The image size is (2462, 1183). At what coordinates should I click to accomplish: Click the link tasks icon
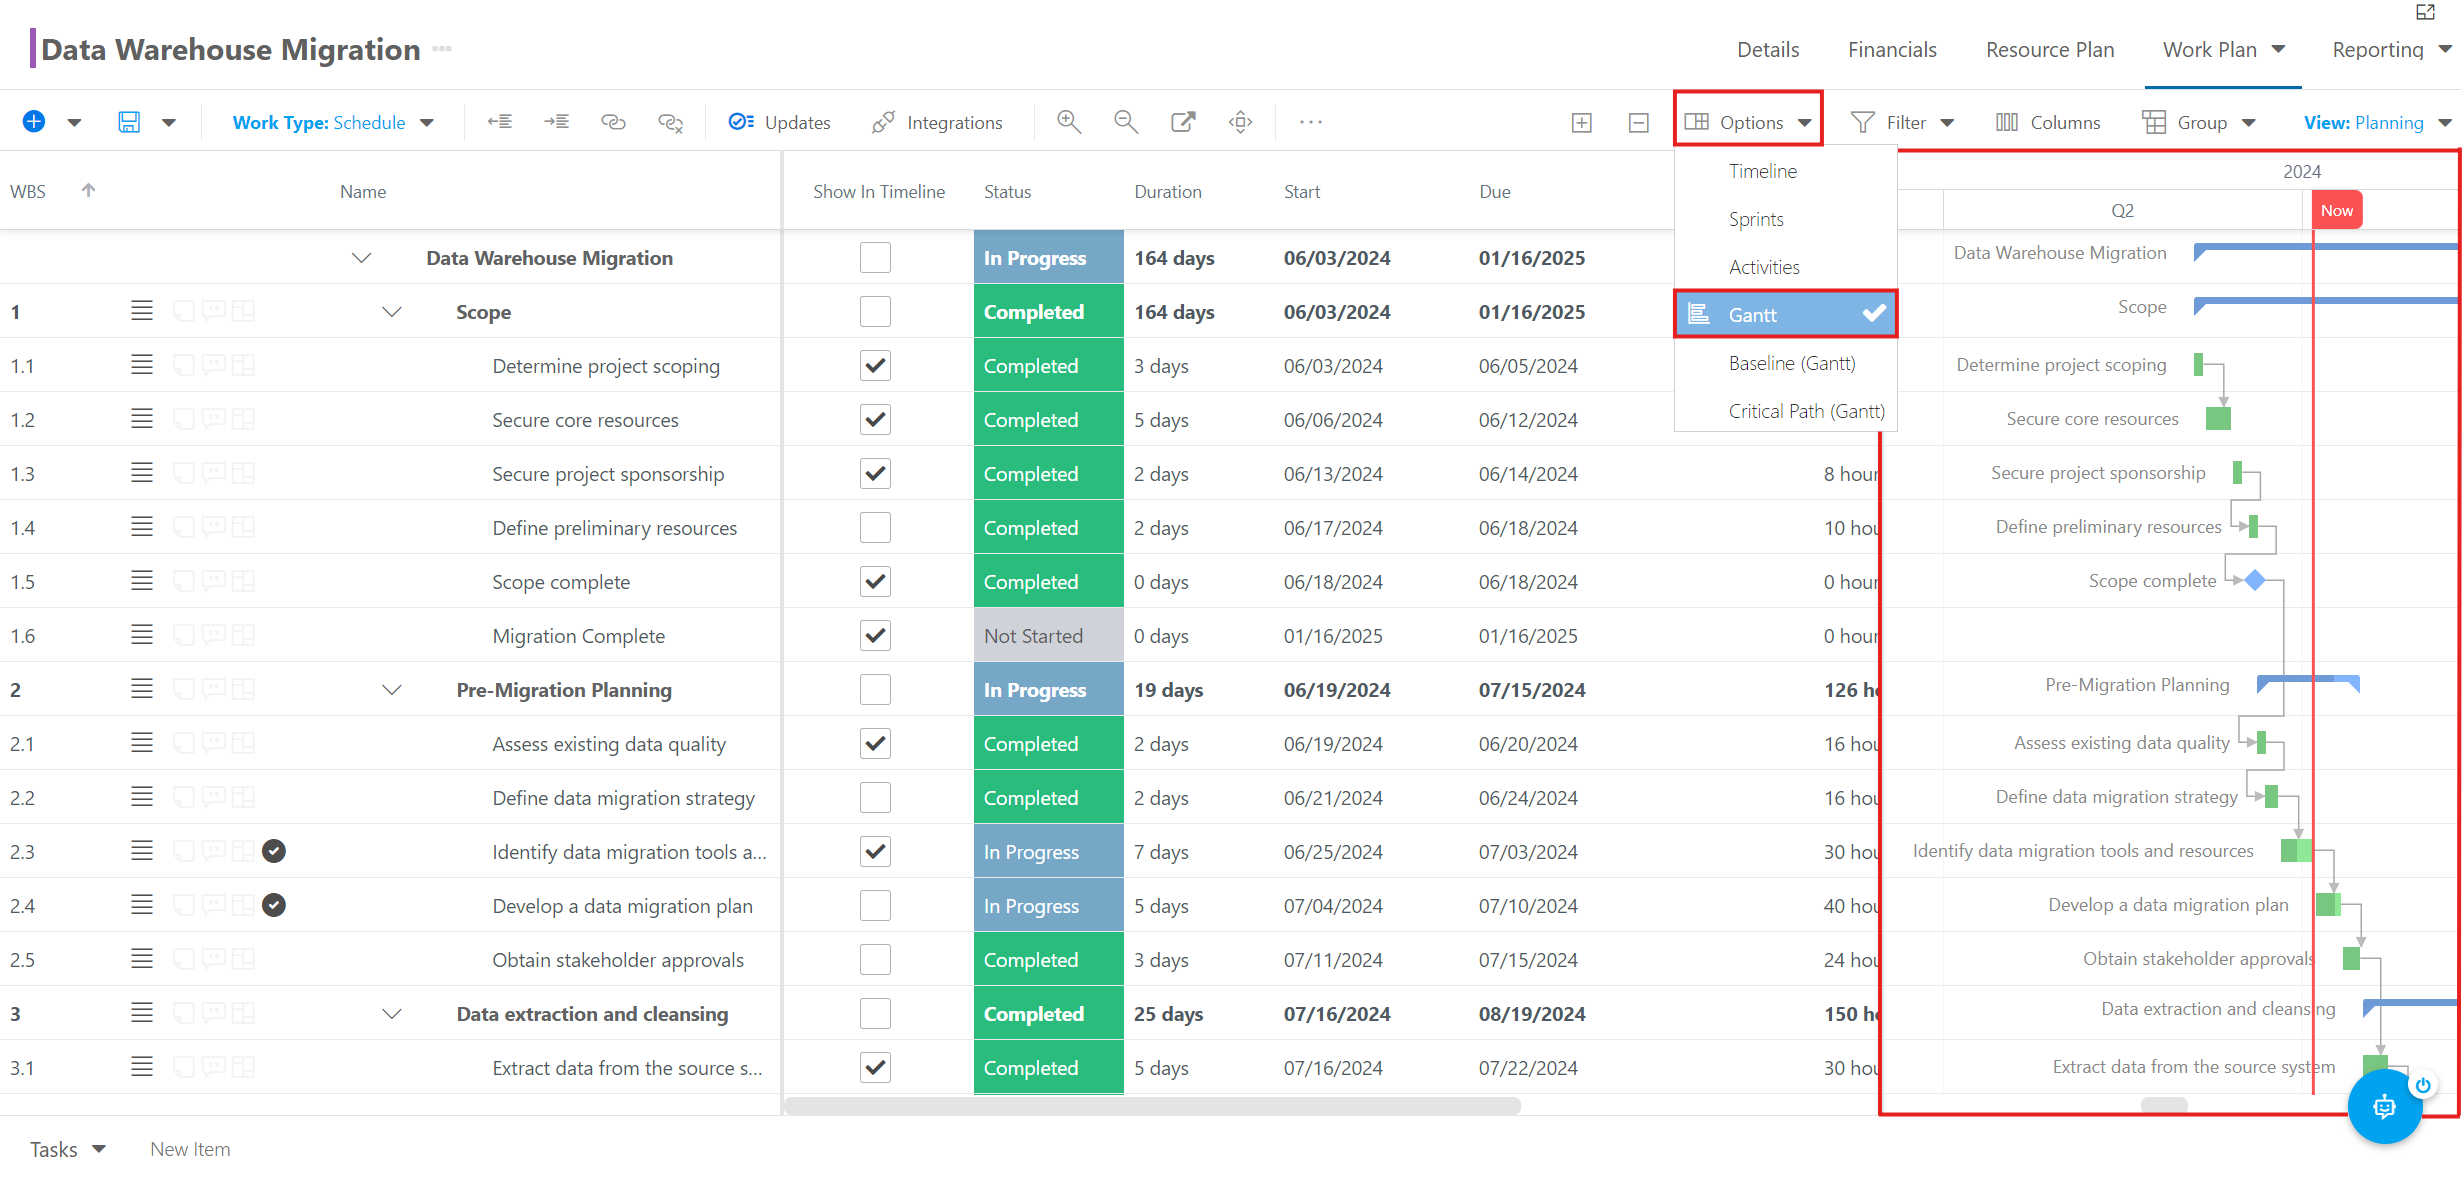(x=613, y=122)
